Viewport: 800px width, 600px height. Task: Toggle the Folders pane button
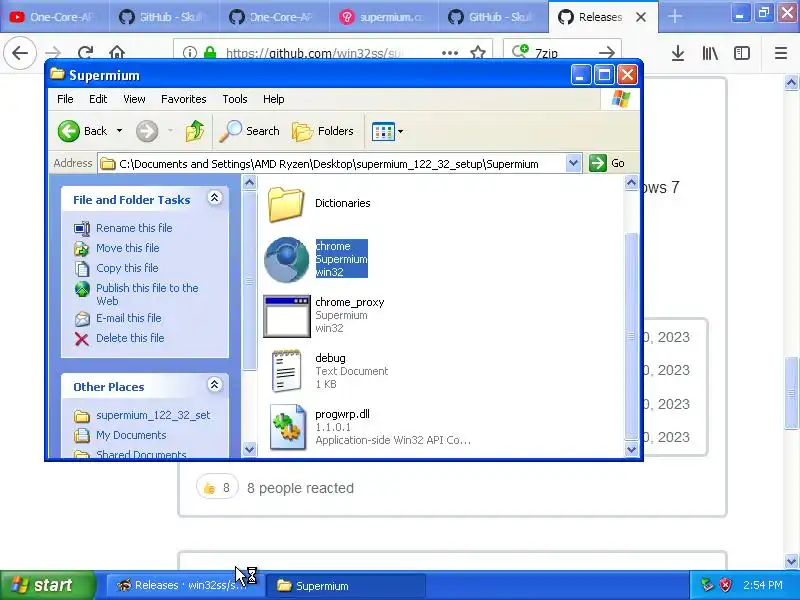(x=322, y=131)
